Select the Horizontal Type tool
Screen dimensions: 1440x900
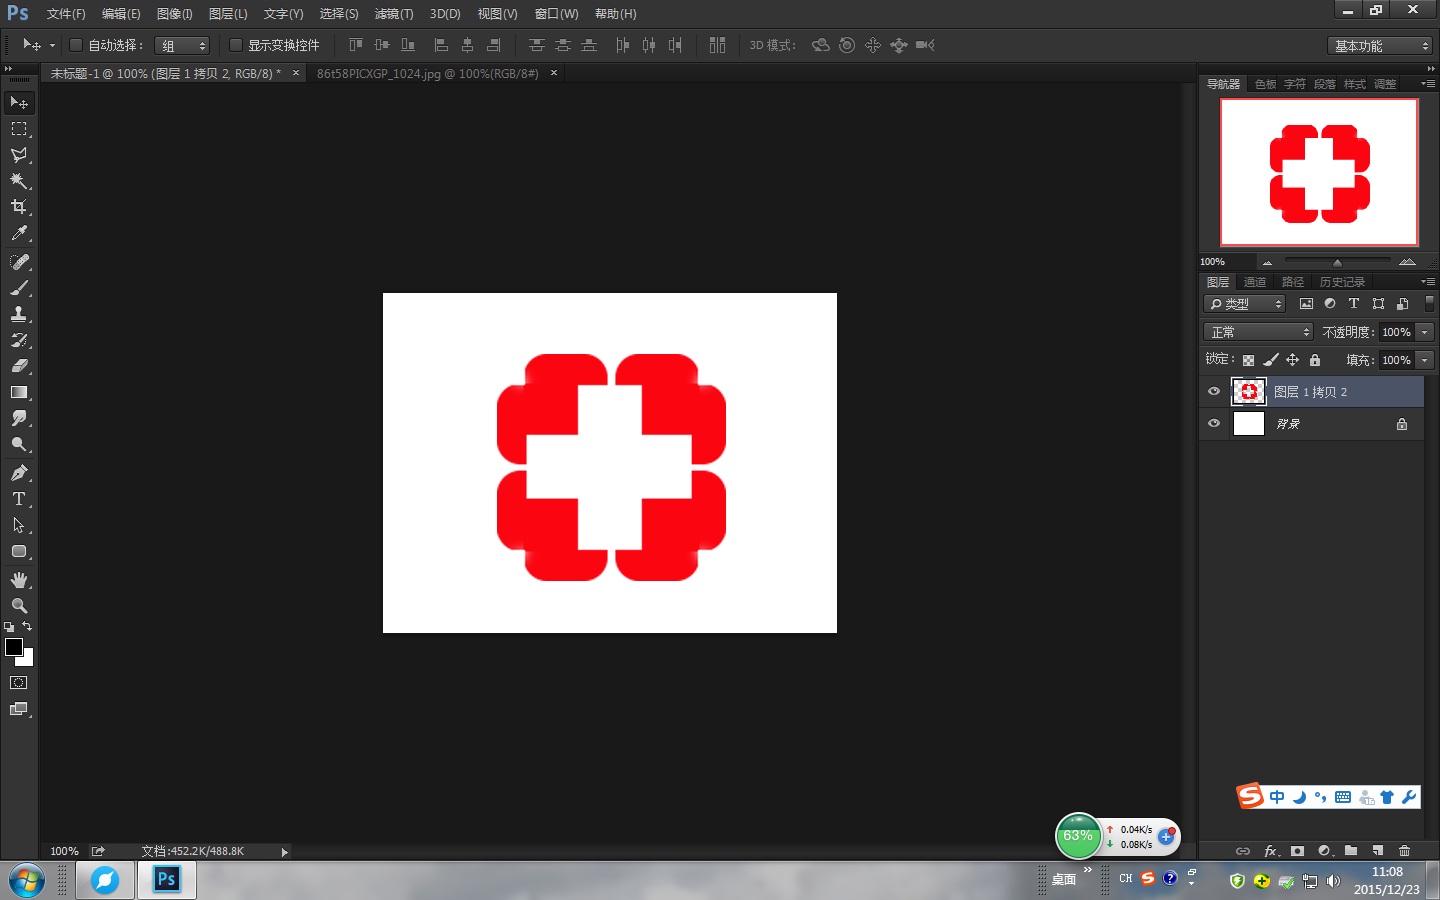(x=19, y=499)
